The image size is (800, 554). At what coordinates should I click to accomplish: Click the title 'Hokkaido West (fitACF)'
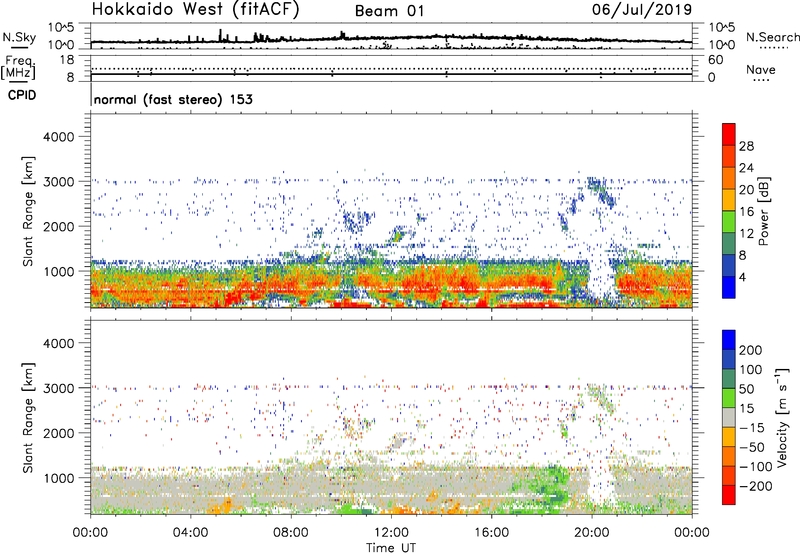pyautogui.click(x=195, y=9)
